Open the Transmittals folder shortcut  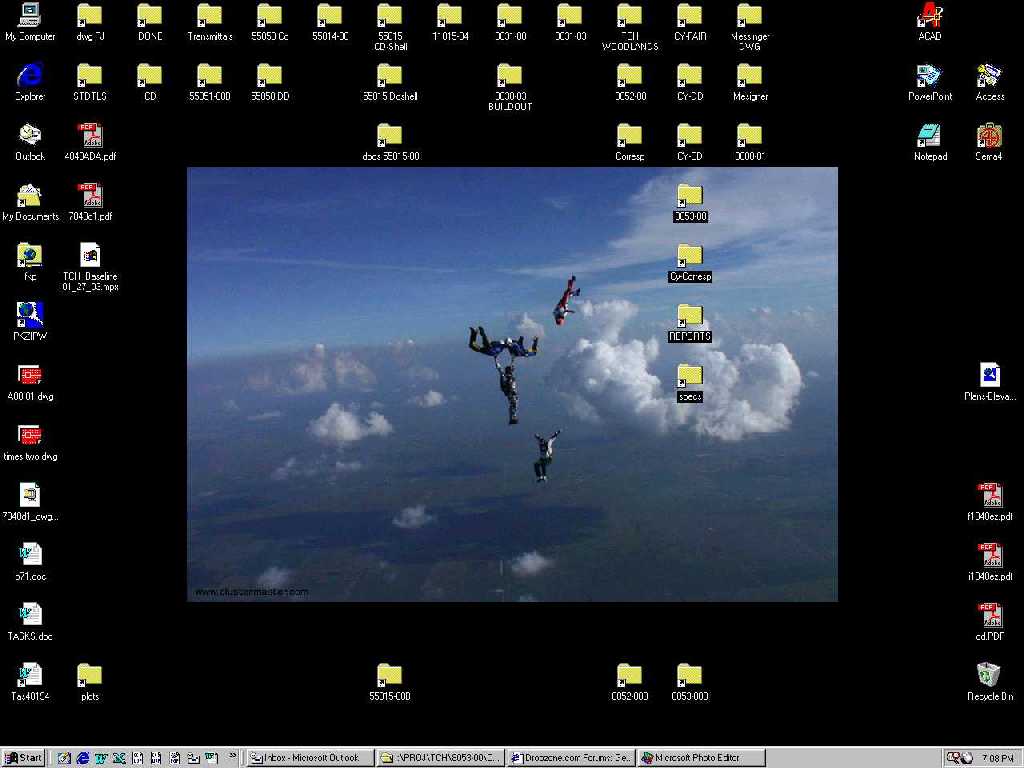210,16
